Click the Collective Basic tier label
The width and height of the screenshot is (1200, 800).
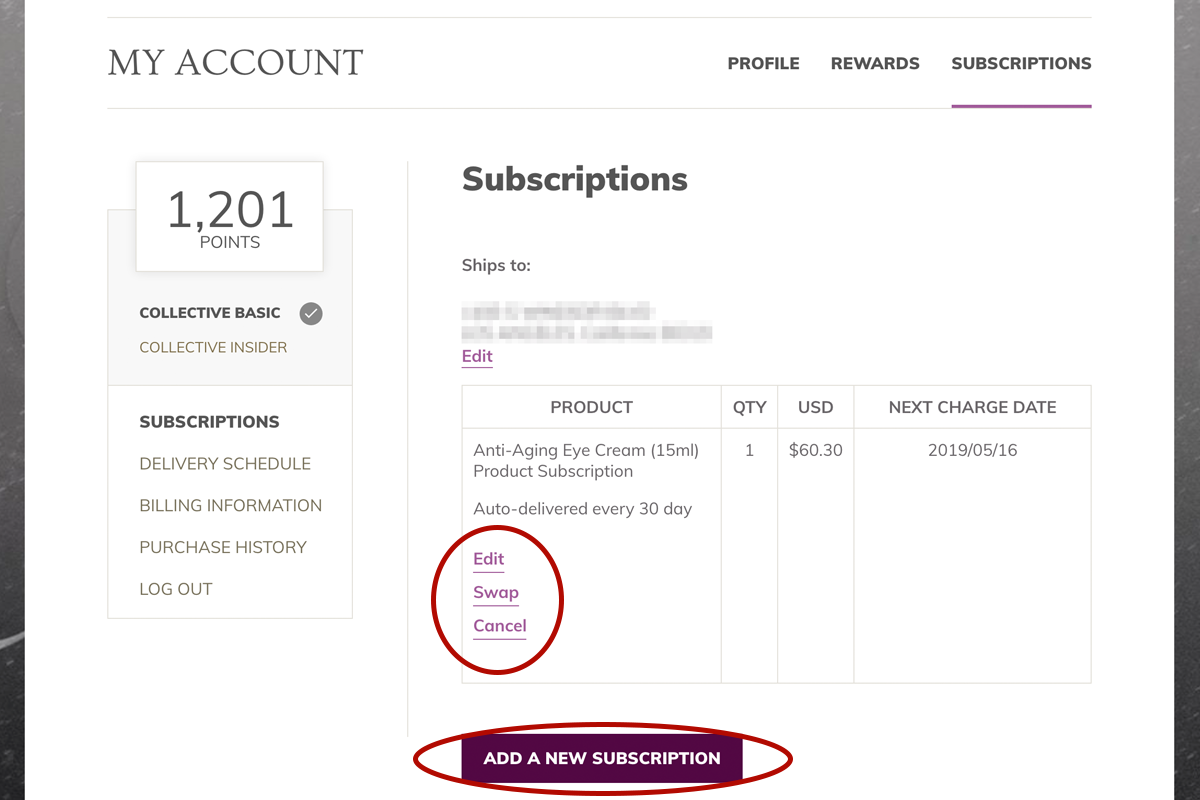[210, 313]
